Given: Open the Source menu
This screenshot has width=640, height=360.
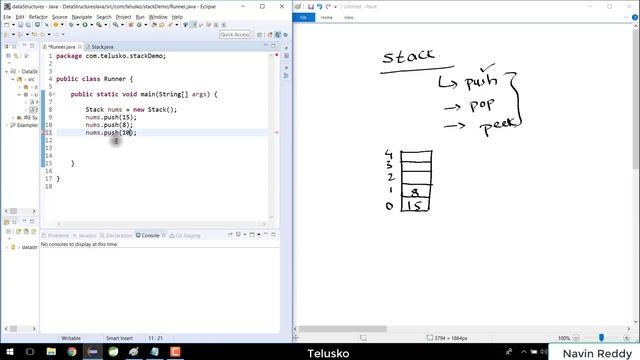Looking at the screenshot, I should point(60,17).
